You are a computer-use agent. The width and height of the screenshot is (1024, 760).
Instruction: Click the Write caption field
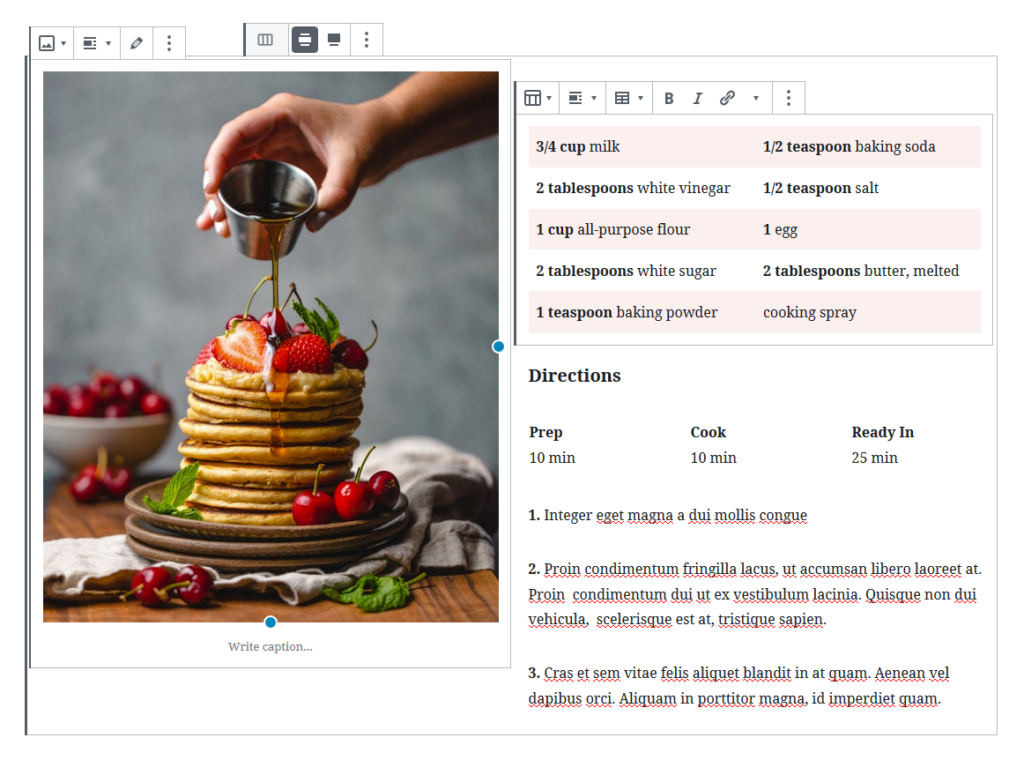(x=270, y=646)
